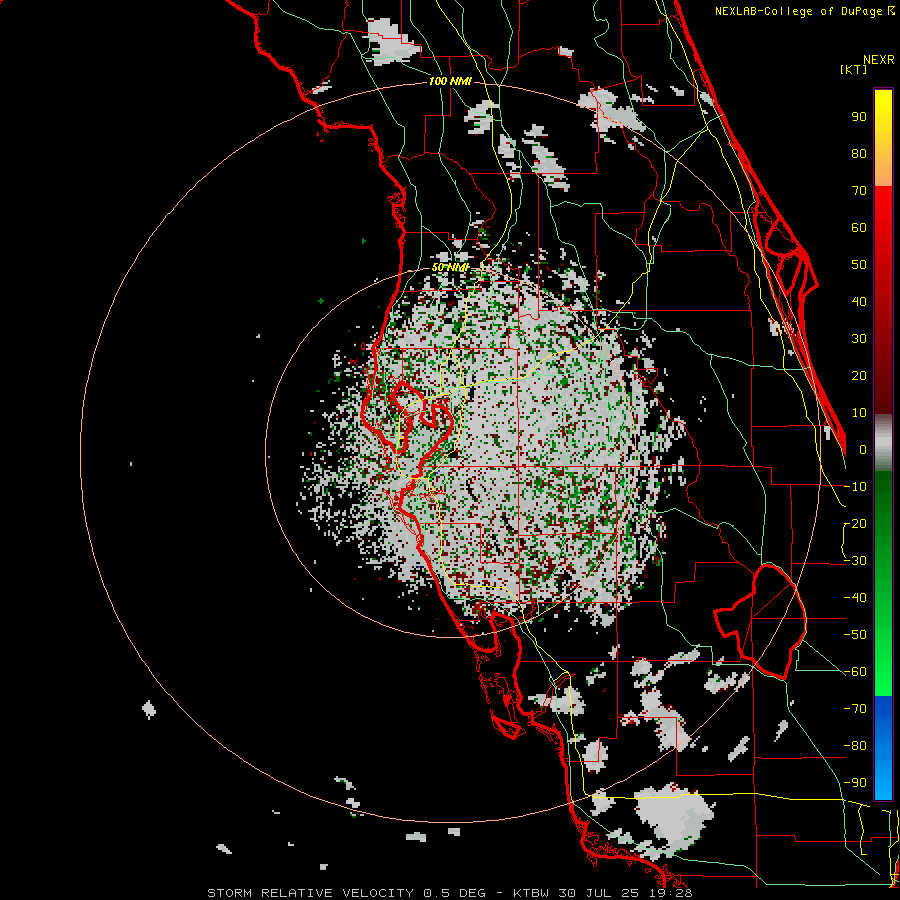Click the positive 40 value on the velocity scale
This screenshot has height=900, width=900.
[859, 301]
